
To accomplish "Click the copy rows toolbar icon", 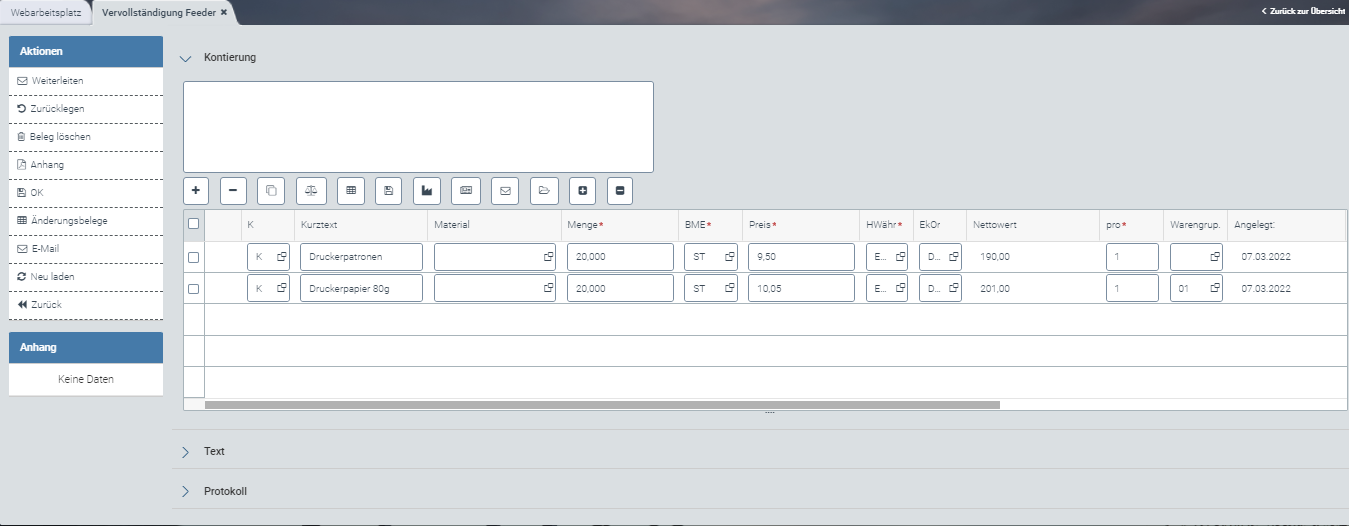I will click(x=271, y=190).
